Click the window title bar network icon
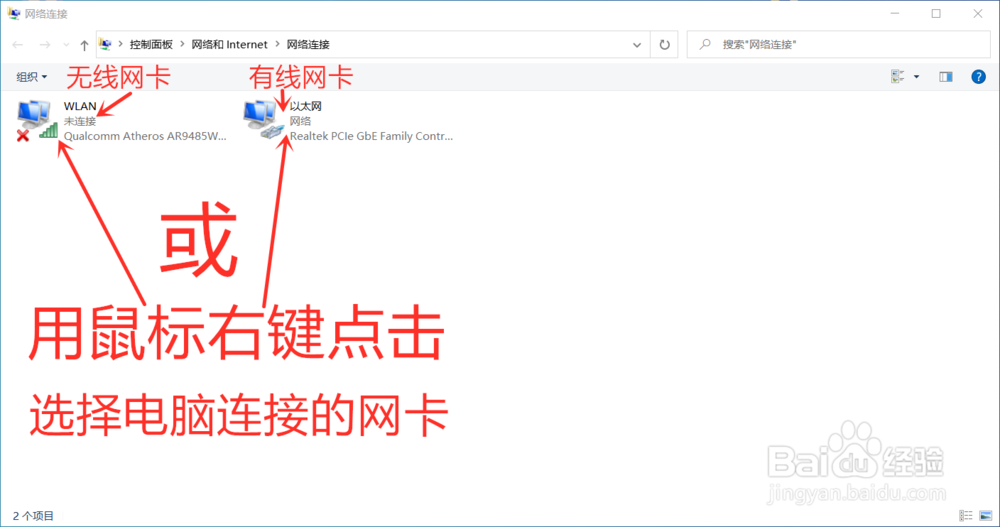The width and height of the screenshot is (1000, 527). [x=13, y=13]
